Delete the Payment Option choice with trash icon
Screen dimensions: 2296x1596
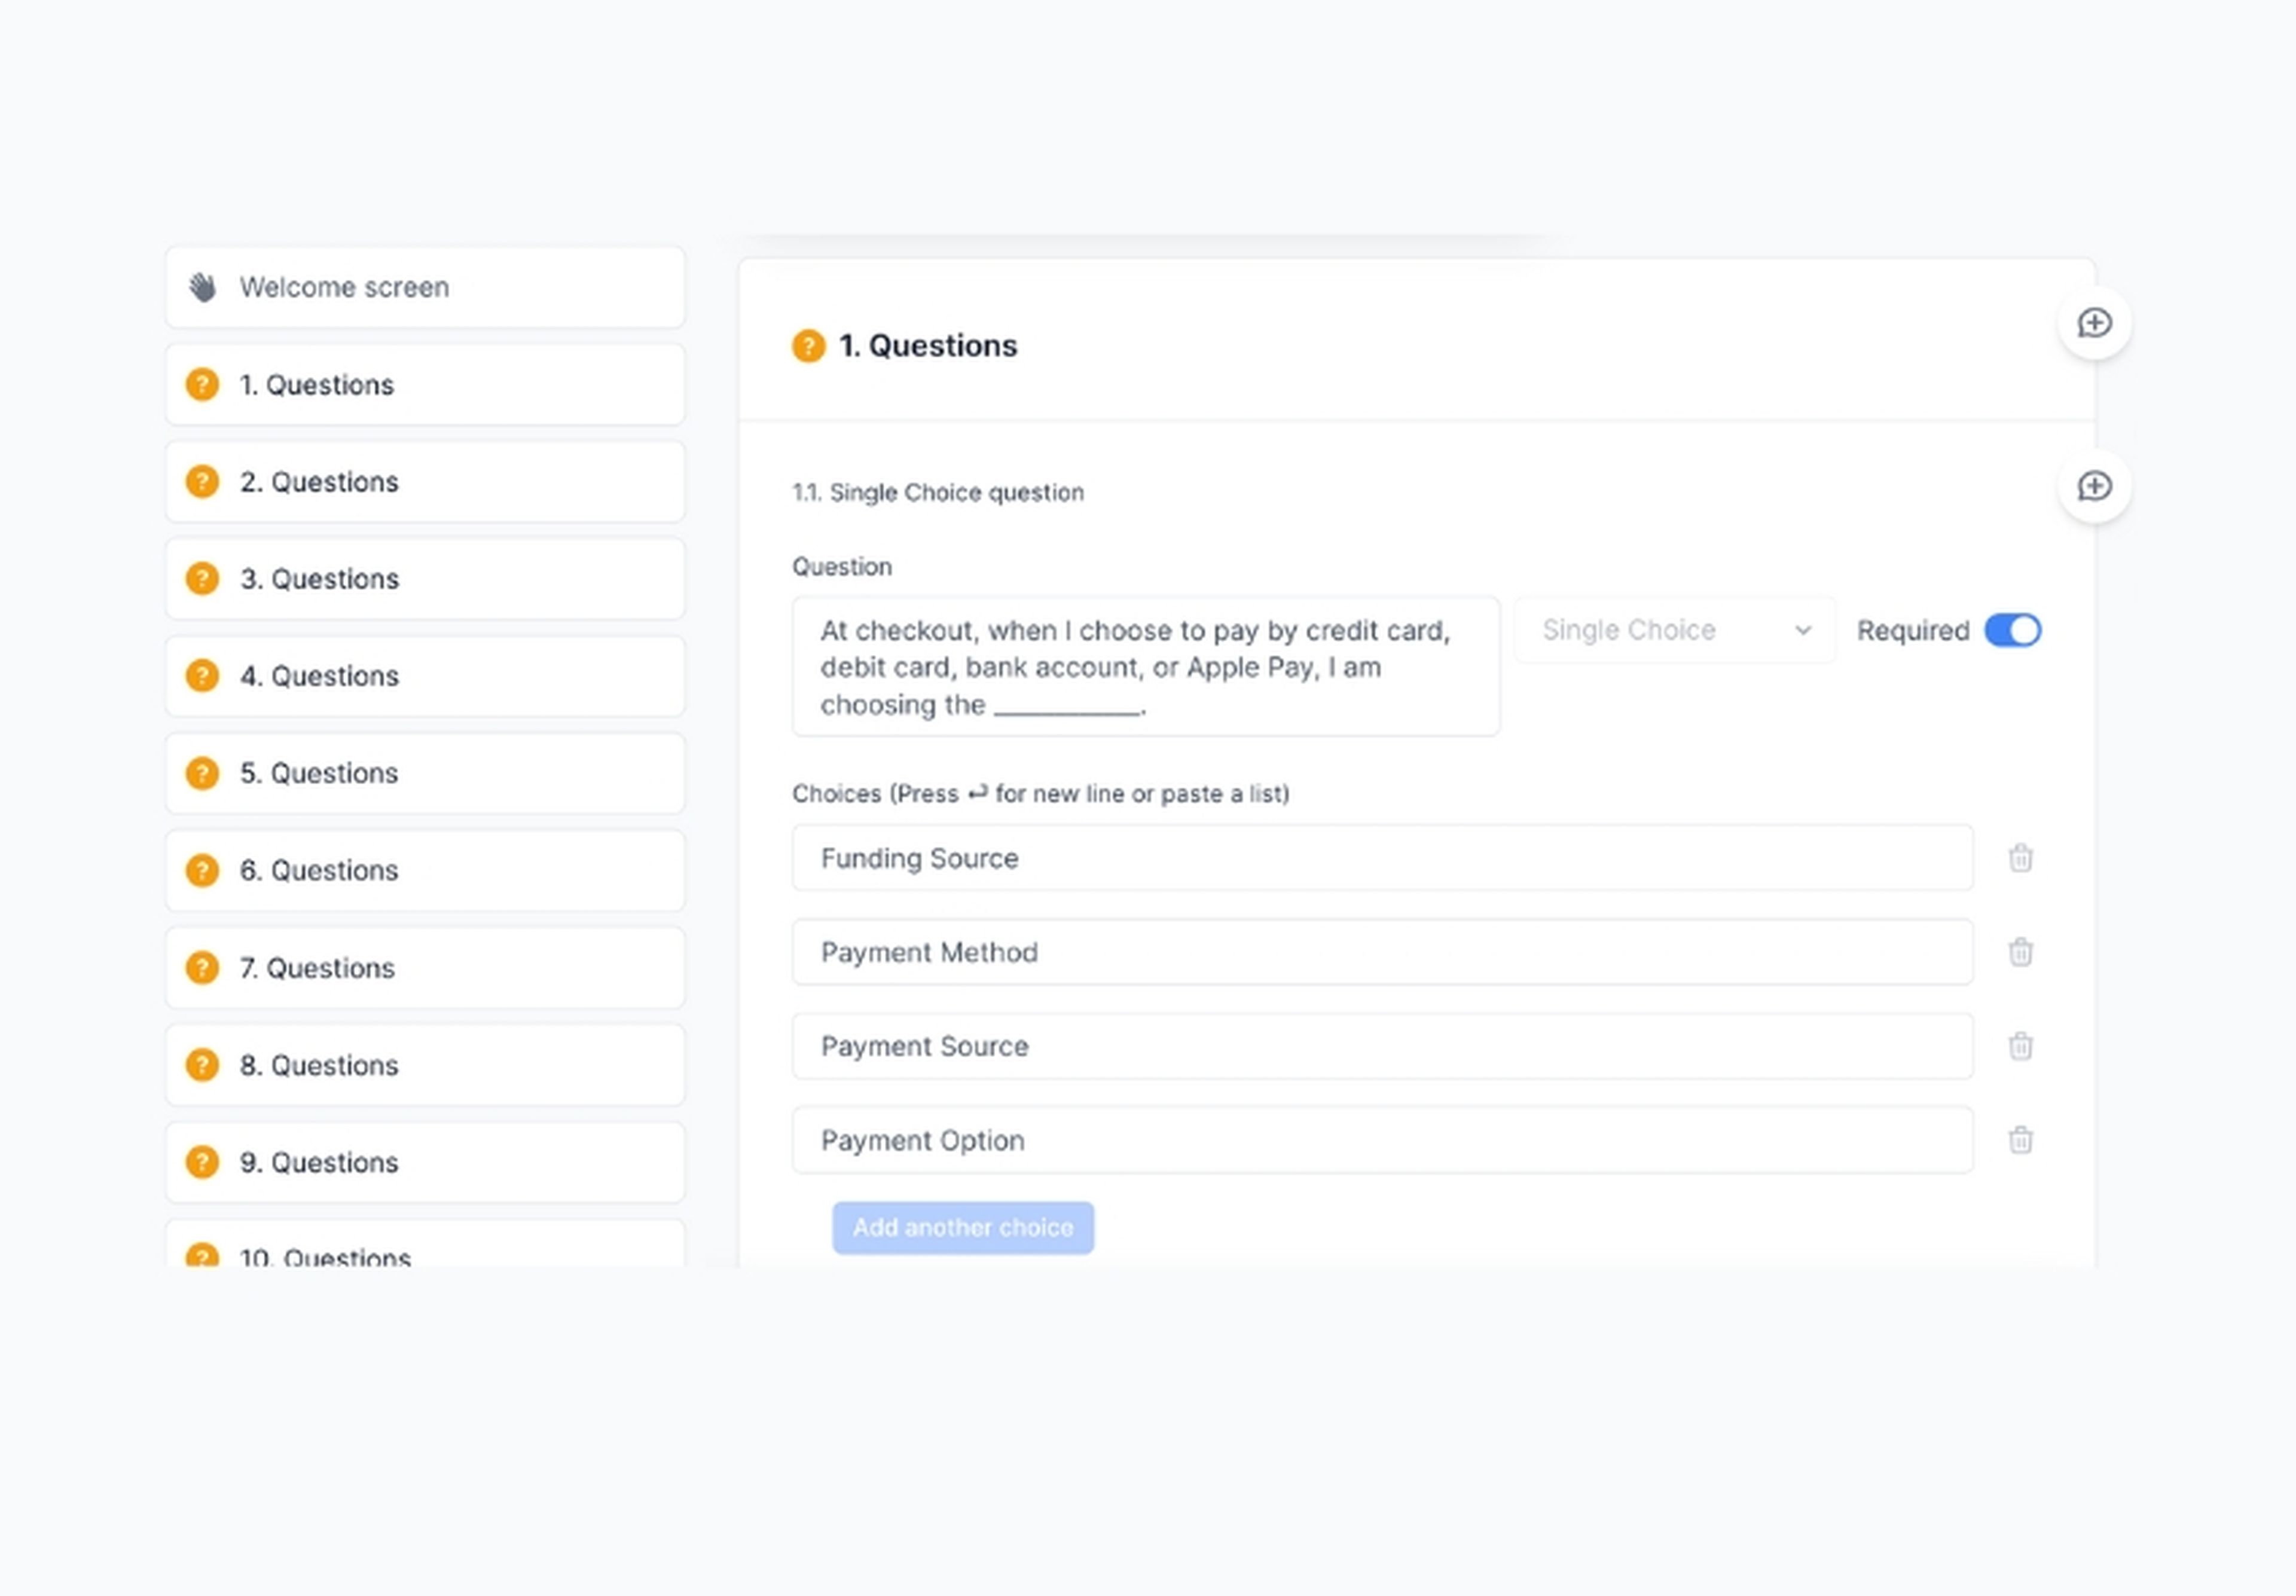tap(2021, 1140)
